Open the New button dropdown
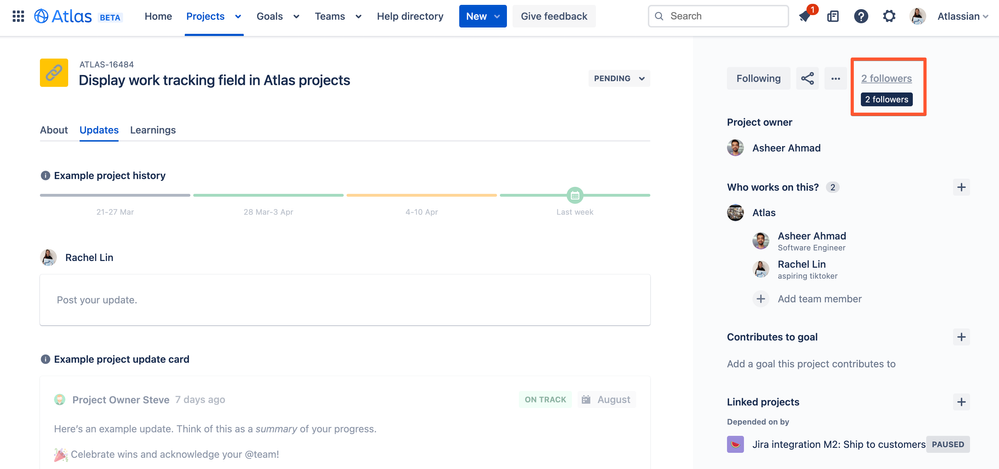Screen dimensions: 999x469 pos(483,17)
